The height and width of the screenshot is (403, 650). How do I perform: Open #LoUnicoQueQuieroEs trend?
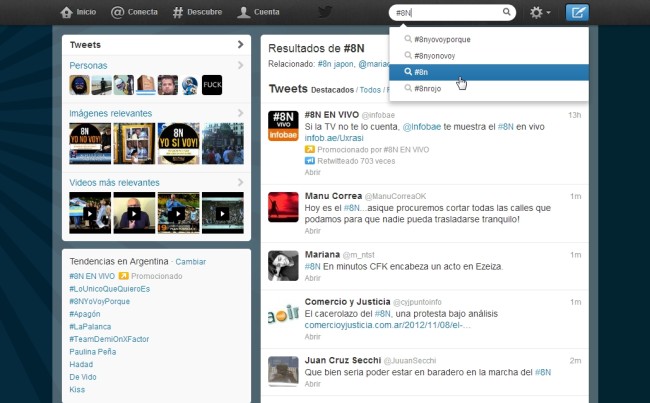tap(110, 289)
